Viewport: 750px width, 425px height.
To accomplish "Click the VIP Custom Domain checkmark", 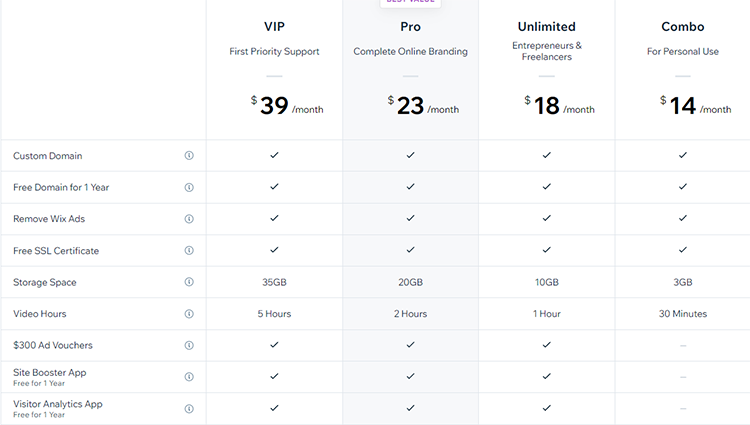I will coord(274,155).
